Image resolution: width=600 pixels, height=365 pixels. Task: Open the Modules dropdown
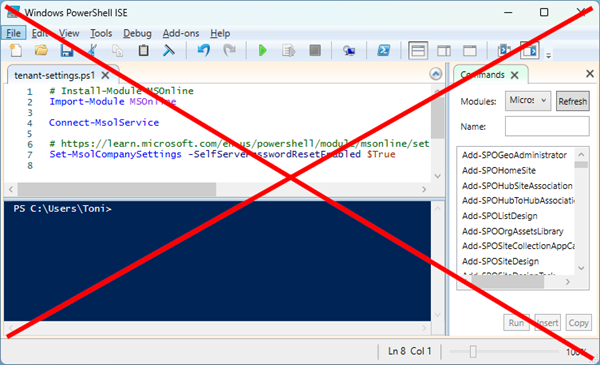[x=528, y=101]
